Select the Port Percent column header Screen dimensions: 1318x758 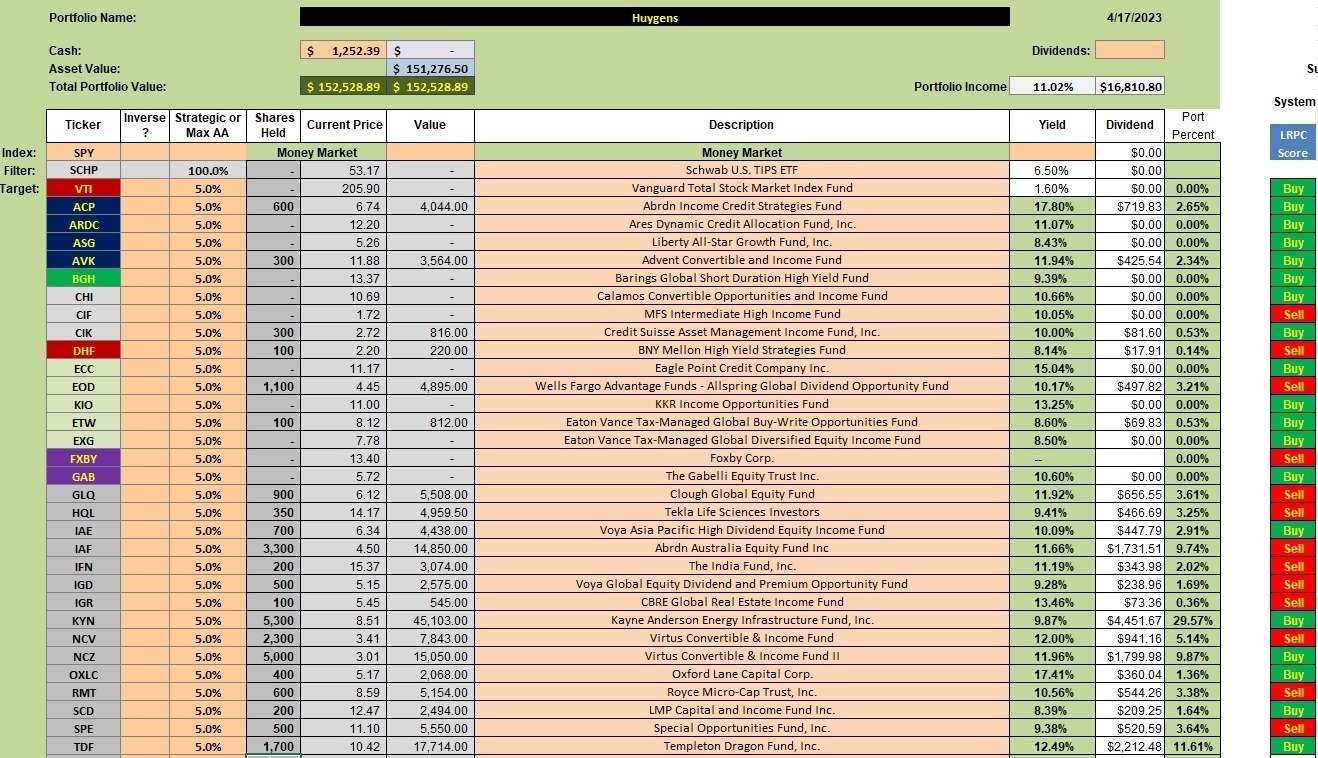(1193, 125)
